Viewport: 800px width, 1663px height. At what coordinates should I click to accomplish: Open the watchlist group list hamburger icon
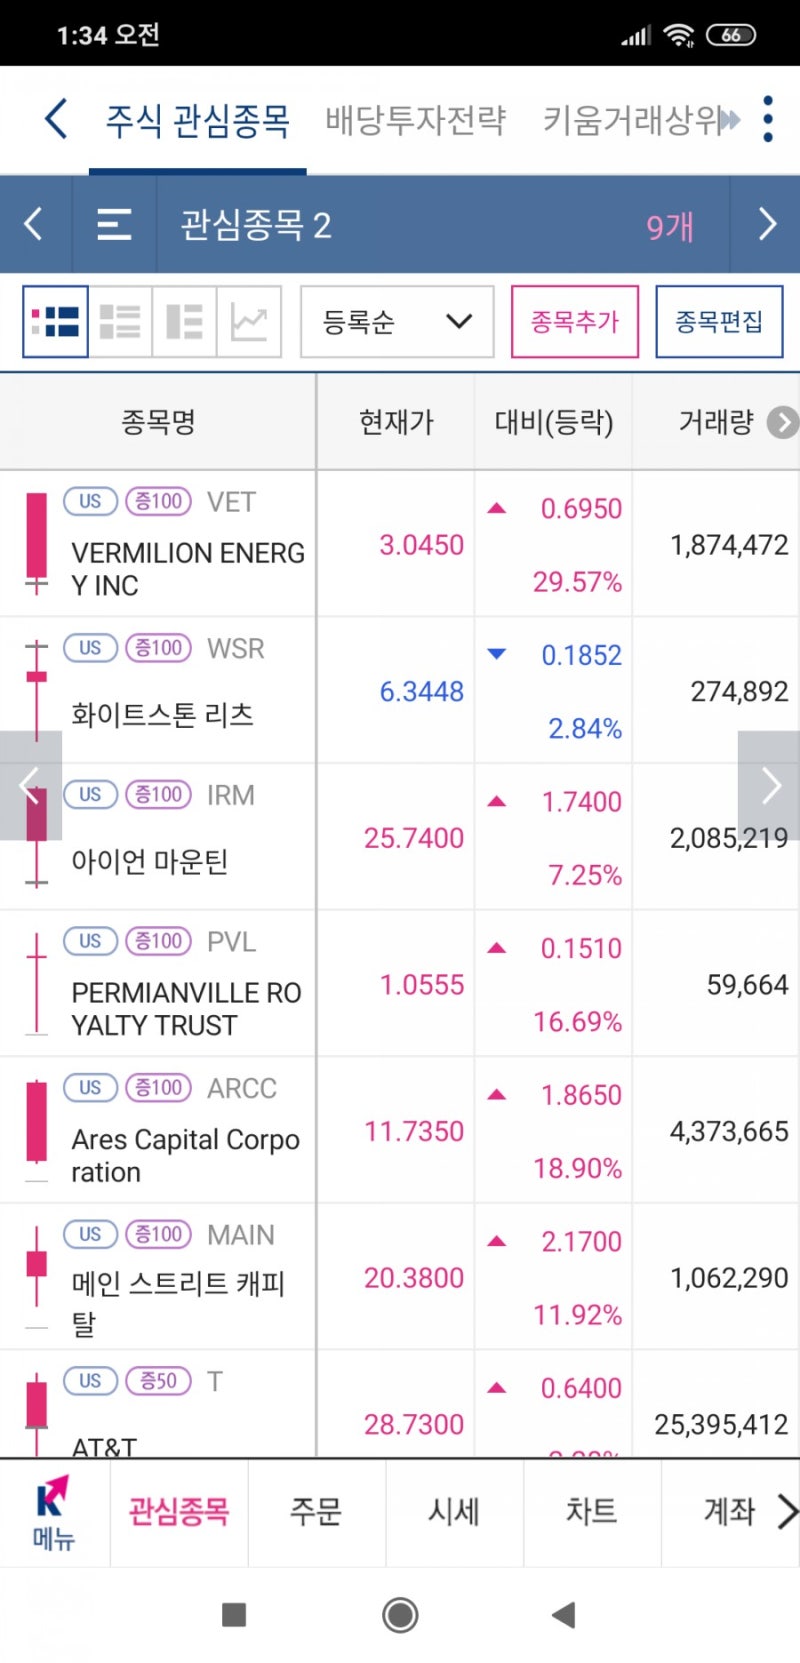tap(114, 224)
